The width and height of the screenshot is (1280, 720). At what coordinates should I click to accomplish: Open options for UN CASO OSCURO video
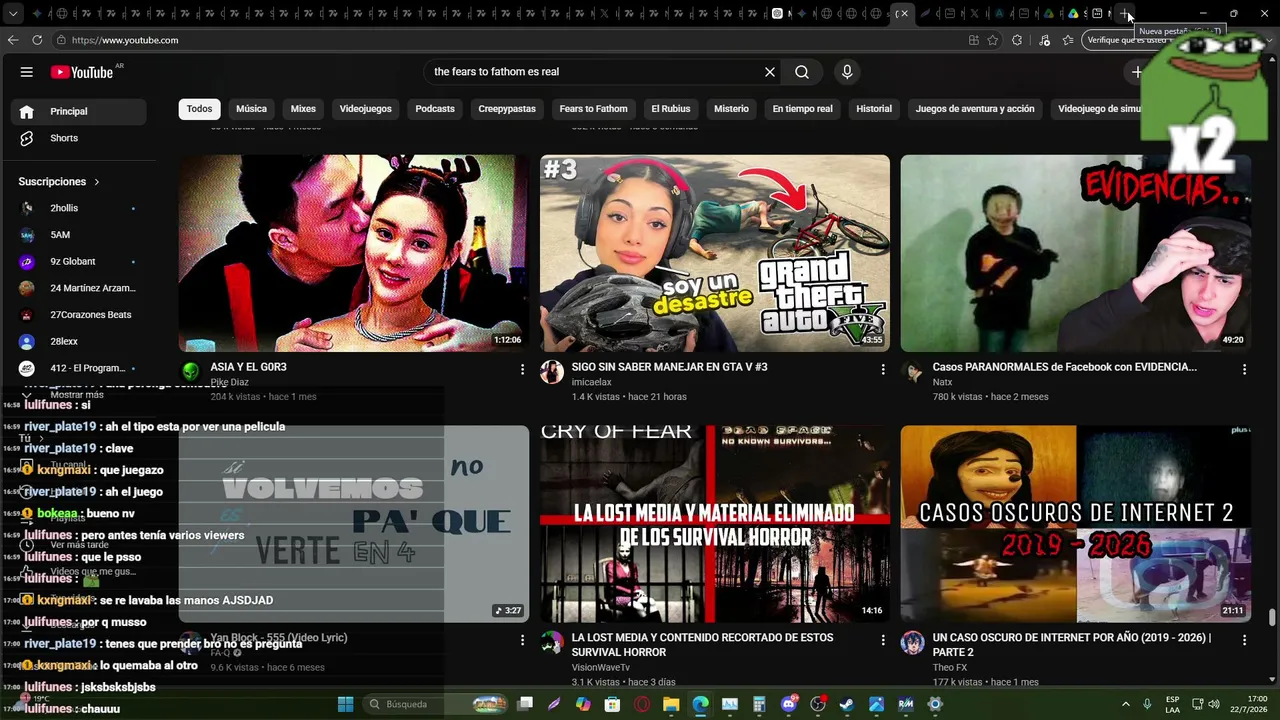[x=1244, y=640]
